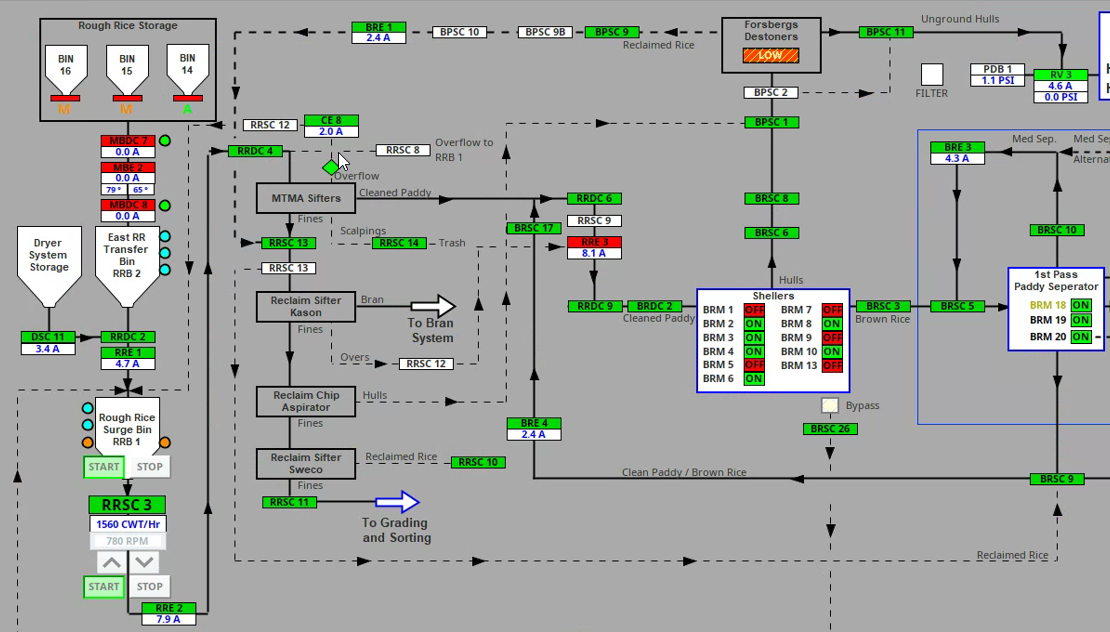1110x632 pixels.
Task: Select the RRSC 10 Reclaimed Rice label
Action: click(478, 462)
